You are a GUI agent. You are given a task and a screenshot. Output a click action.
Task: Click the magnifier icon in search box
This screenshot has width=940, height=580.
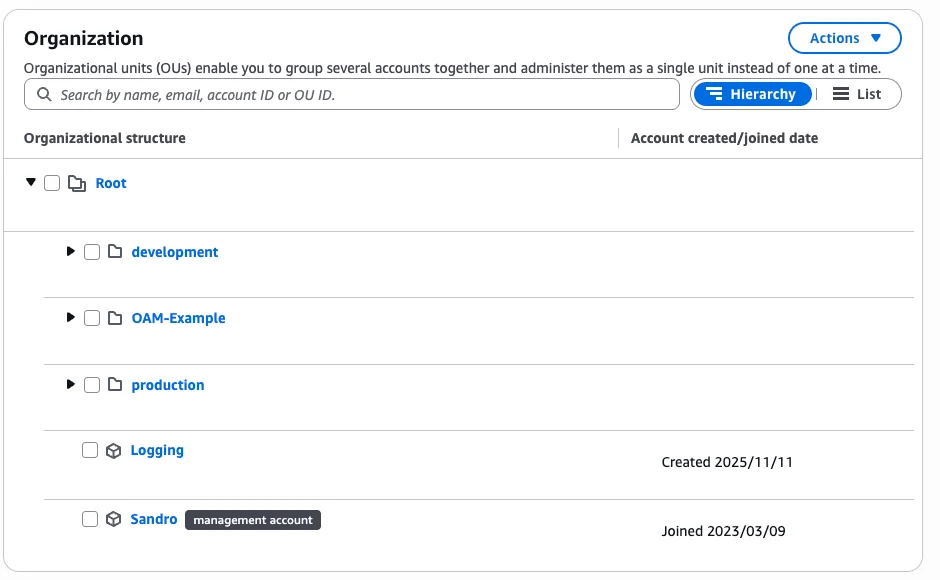click(x=44, y=95)
